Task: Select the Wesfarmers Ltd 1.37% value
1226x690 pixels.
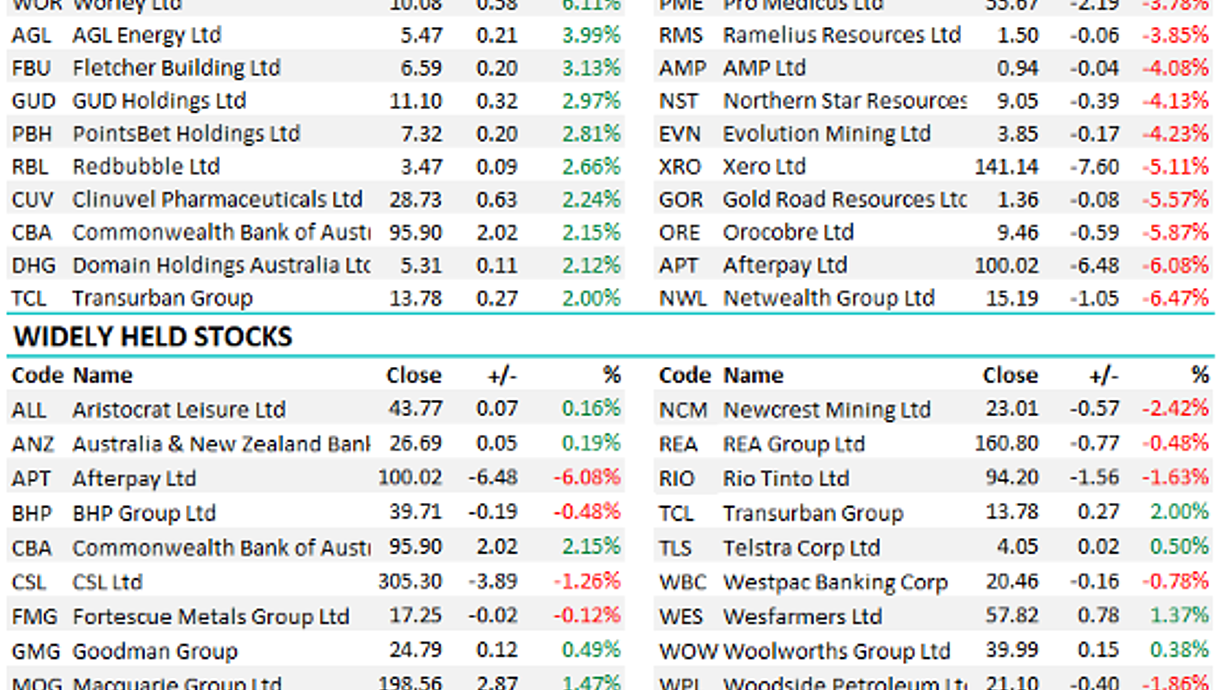Action: pos(1179,616)
